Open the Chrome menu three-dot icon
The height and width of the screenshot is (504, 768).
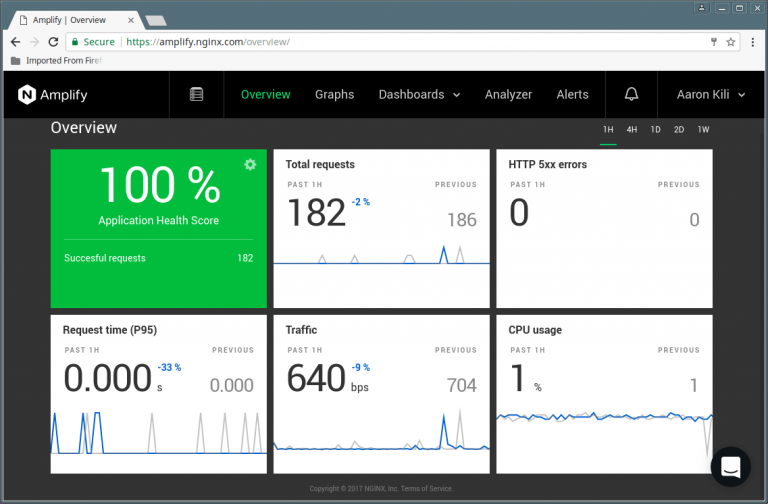click(x=752, y=42)
